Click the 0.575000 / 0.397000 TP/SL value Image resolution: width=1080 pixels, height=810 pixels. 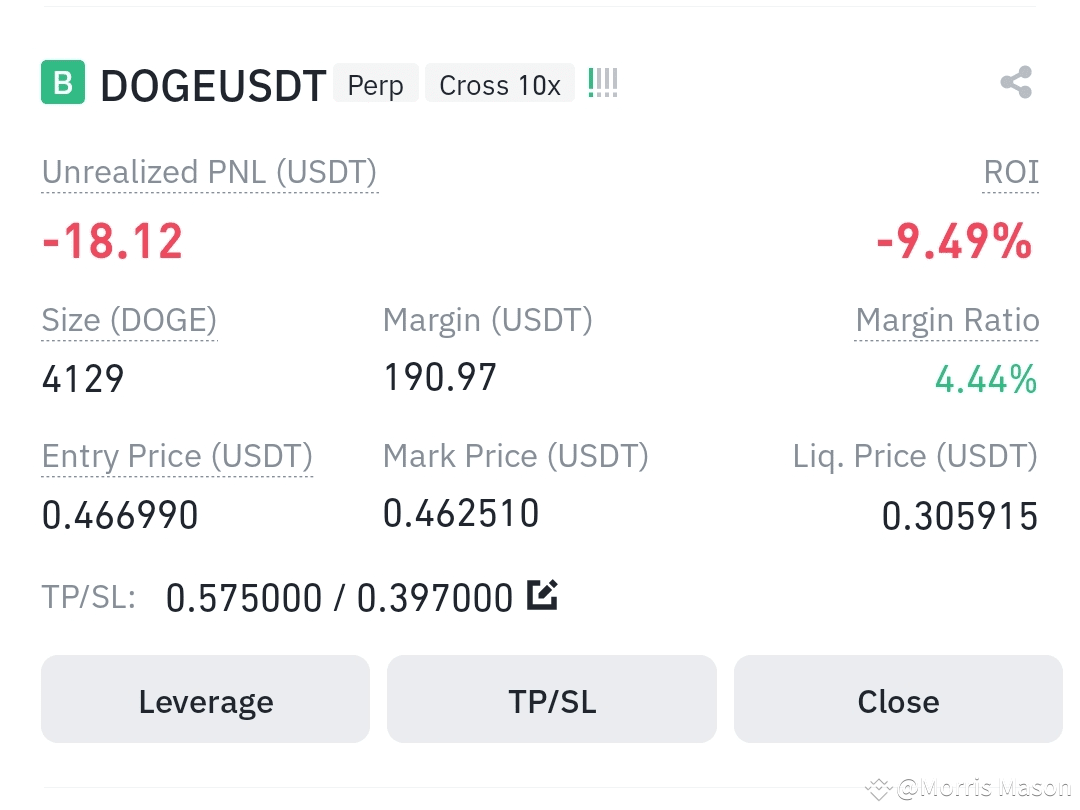[340, 597]
